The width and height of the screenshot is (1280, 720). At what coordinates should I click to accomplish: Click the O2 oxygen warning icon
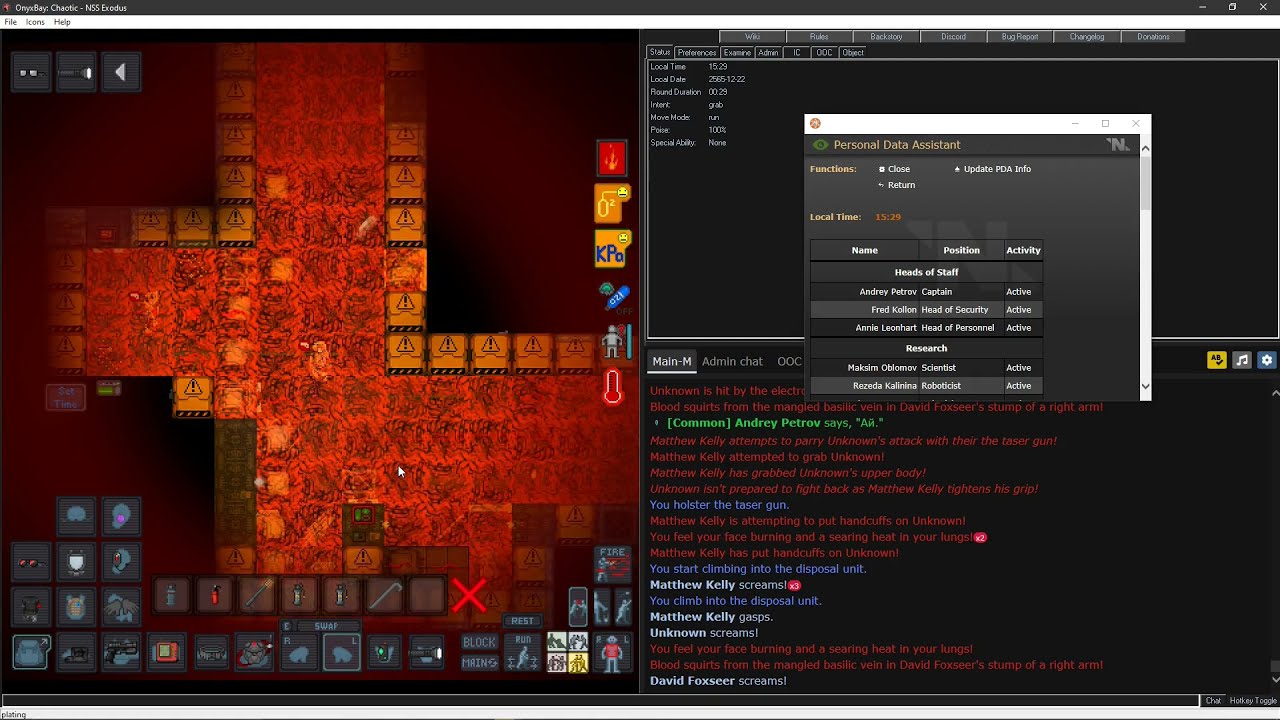click(611, 204)
